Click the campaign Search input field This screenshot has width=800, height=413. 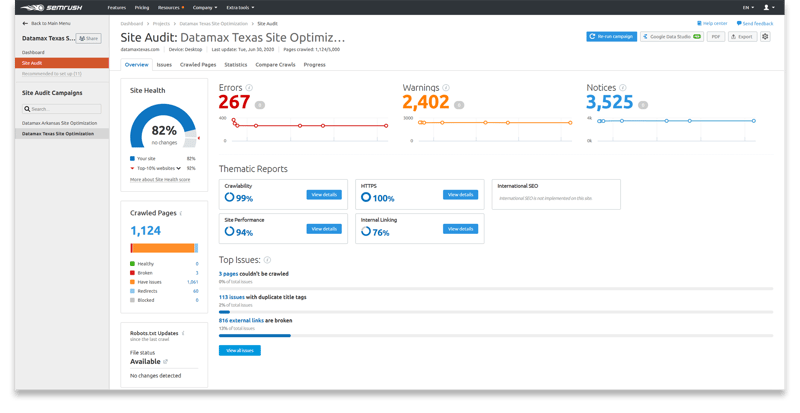coord(62,109)
